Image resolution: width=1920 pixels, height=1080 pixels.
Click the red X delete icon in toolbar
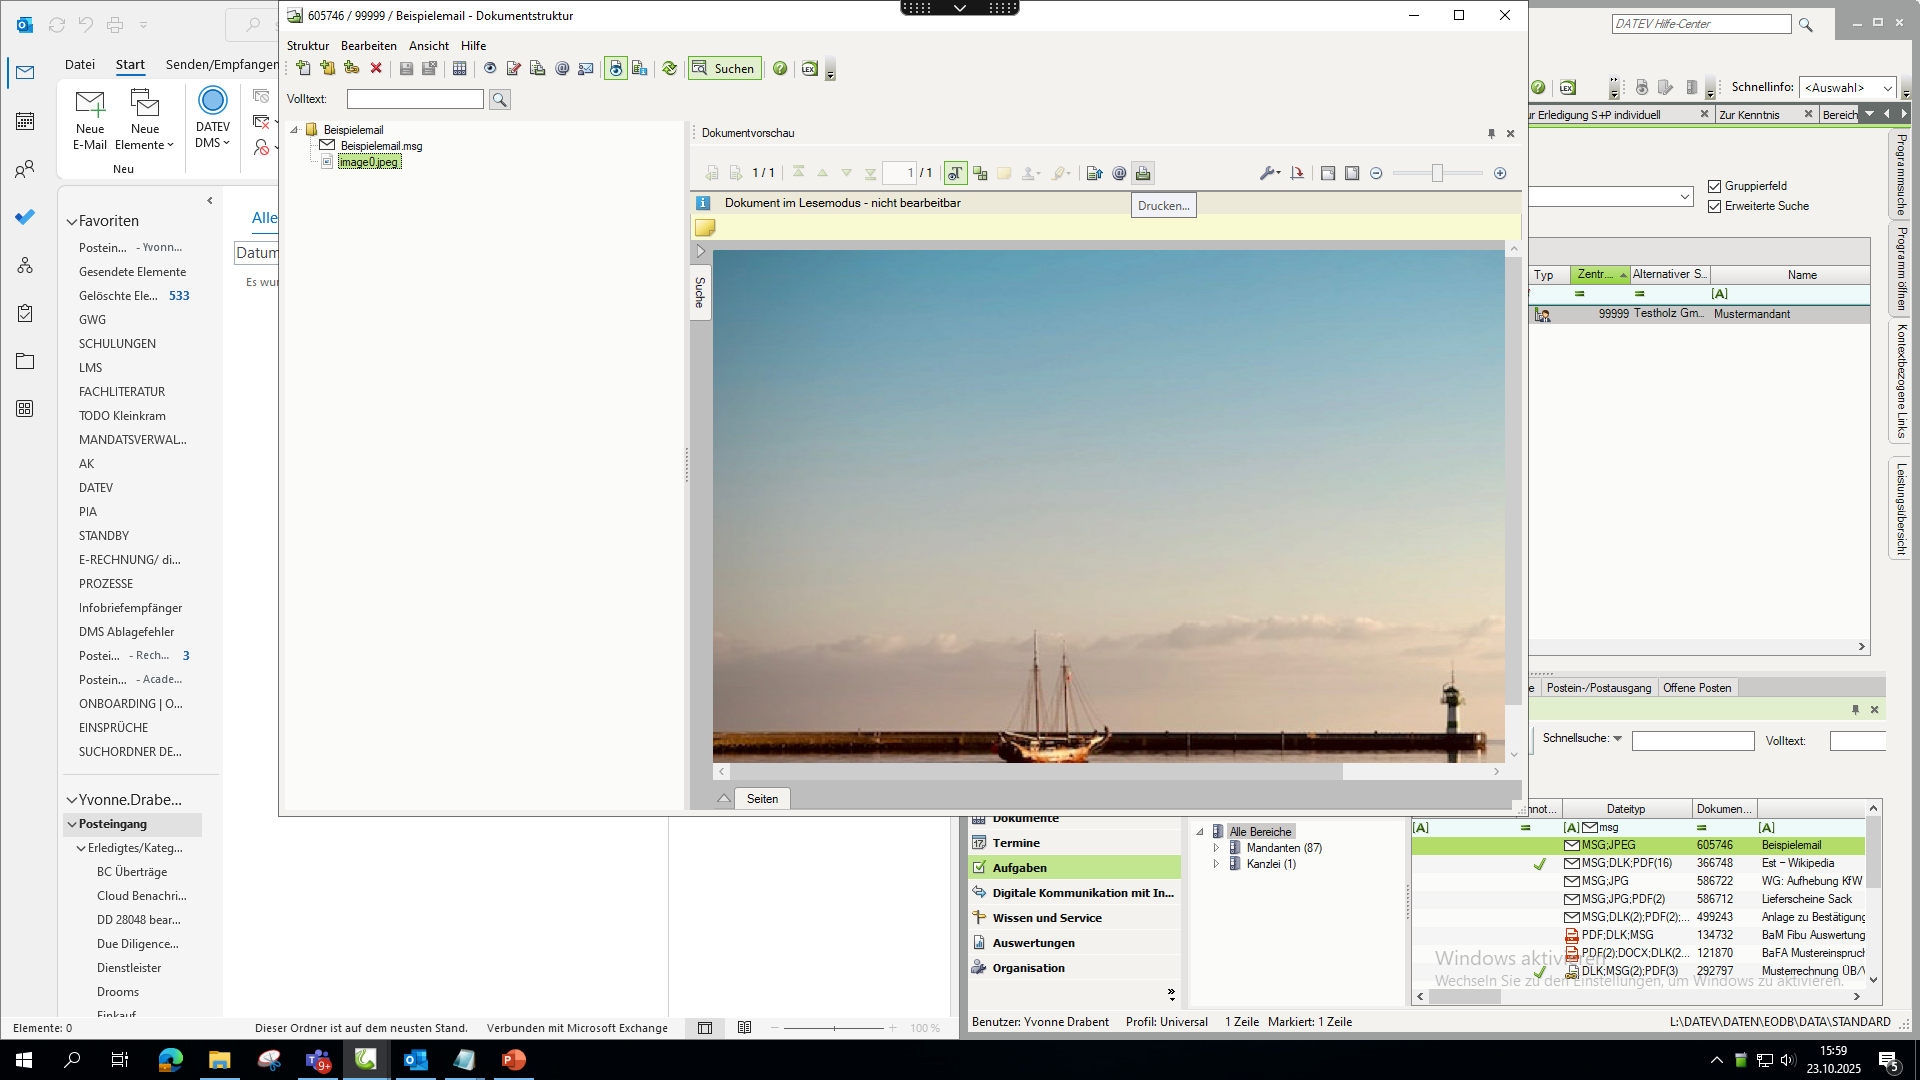coord(376,68)
